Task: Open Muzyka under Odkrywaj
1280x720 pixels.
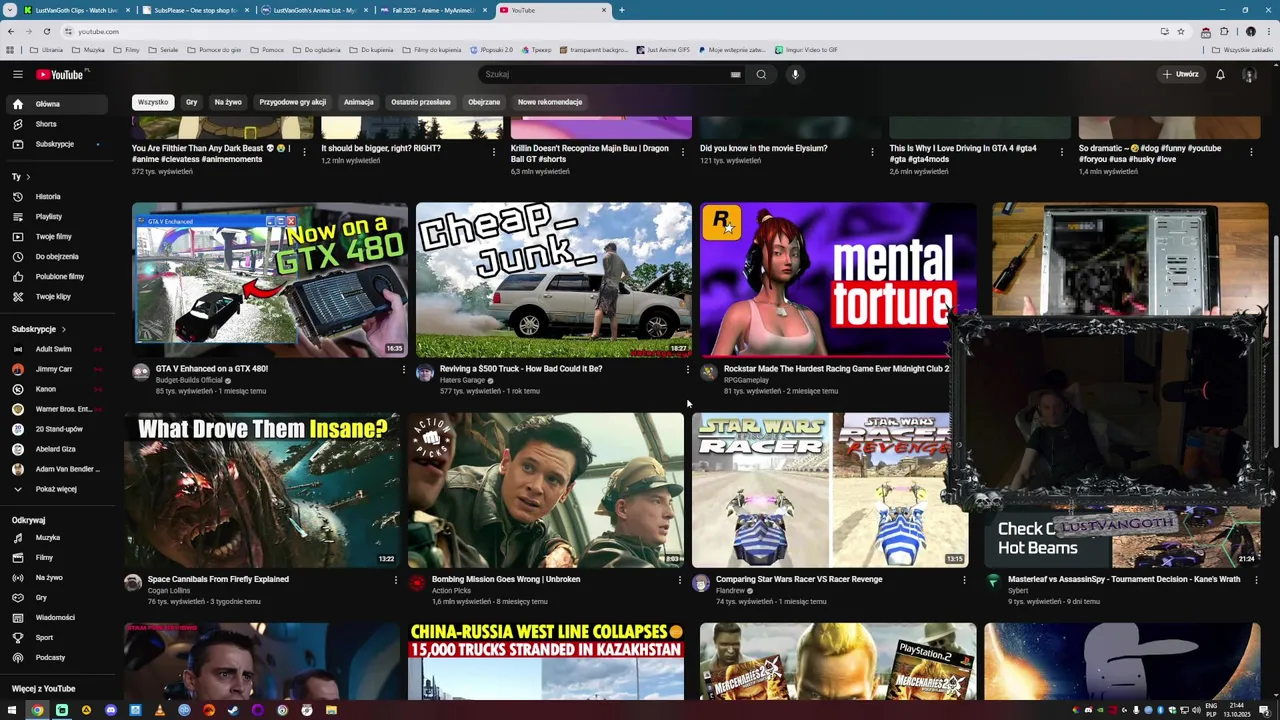Action: [59, 538]
